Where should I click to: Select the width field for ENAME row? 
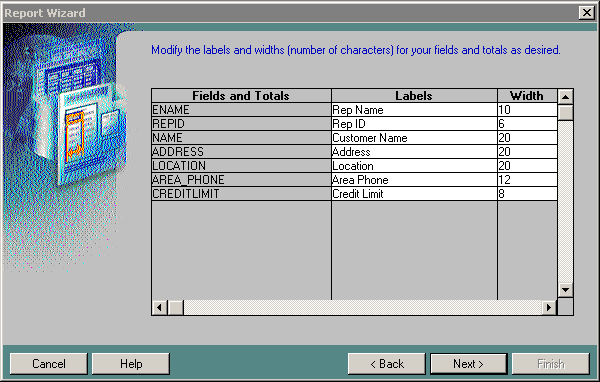coord(527,110)
